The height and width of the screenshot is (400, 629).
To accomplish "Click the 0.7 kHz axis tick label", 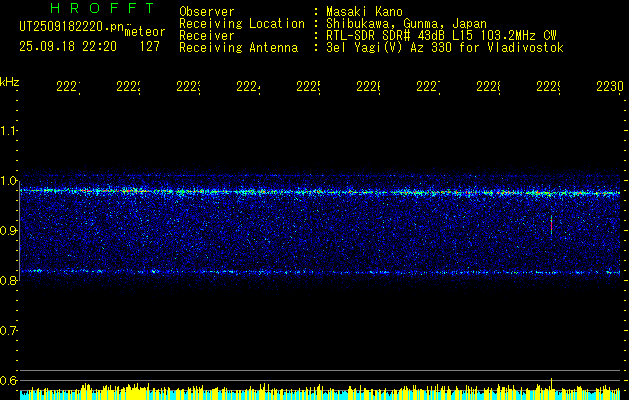I will [x=8, y=331].
